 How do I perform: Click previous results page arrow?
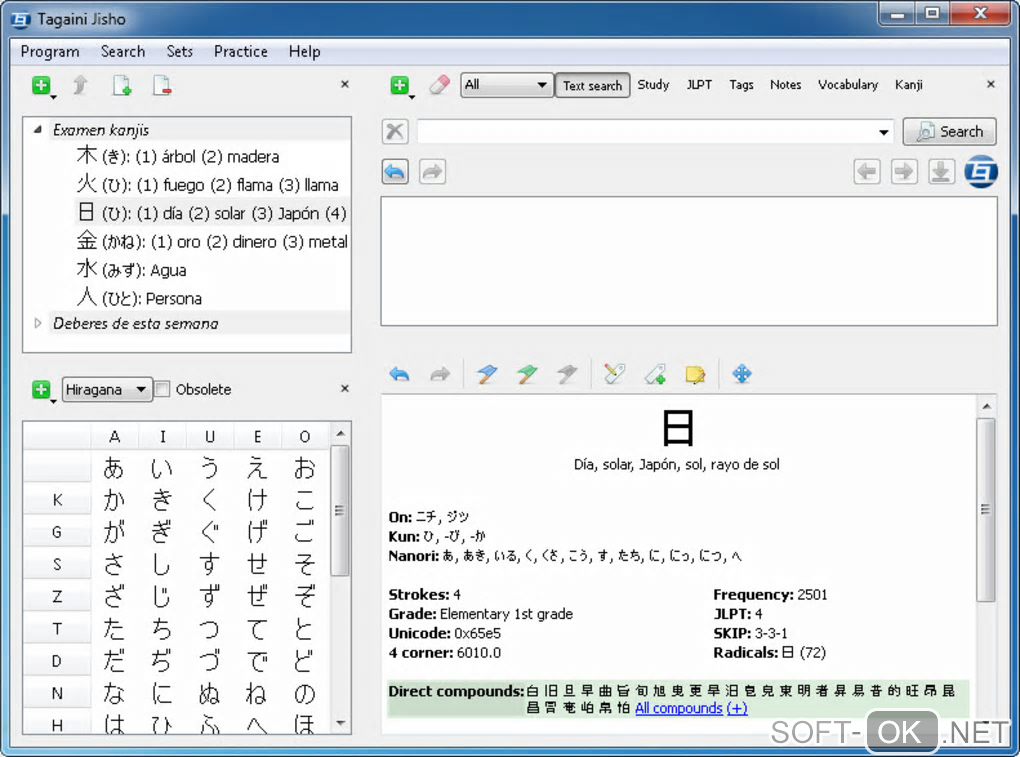pyautogui.click(x=867, y=172)
